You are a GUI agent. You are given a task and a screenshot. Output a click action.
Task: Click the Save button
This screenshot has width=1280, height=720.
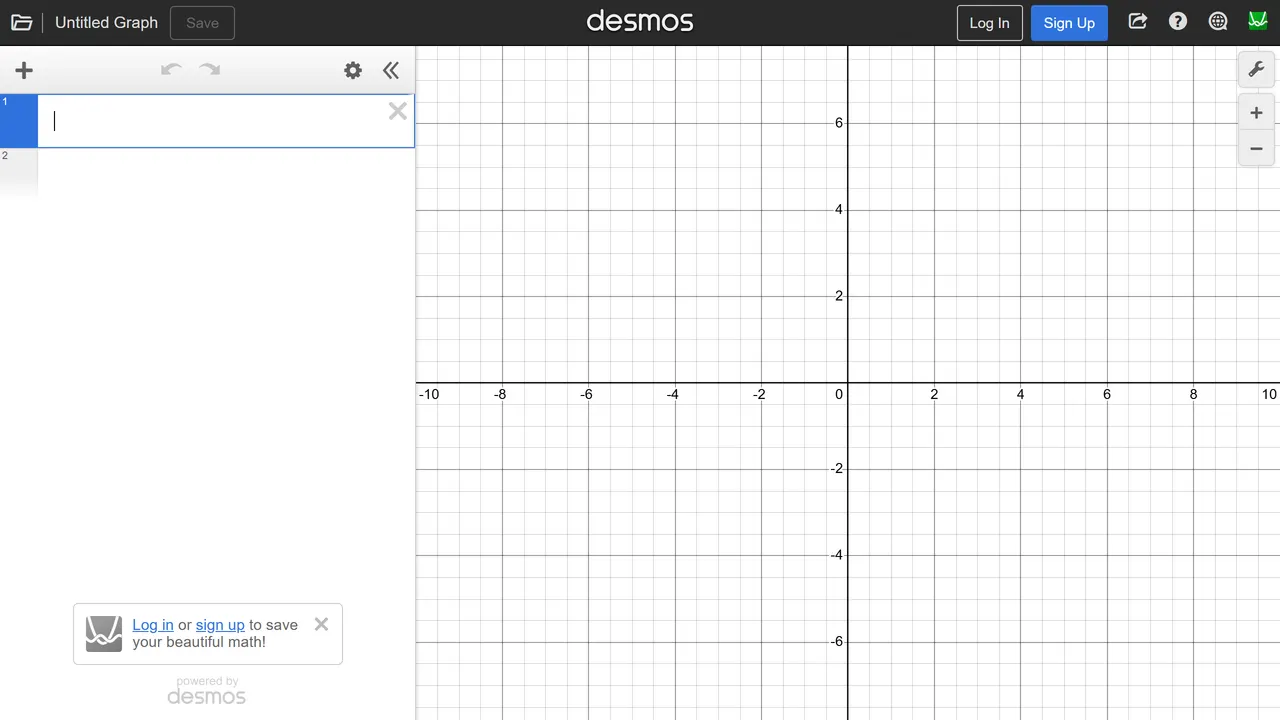click(x=202, y=22)
